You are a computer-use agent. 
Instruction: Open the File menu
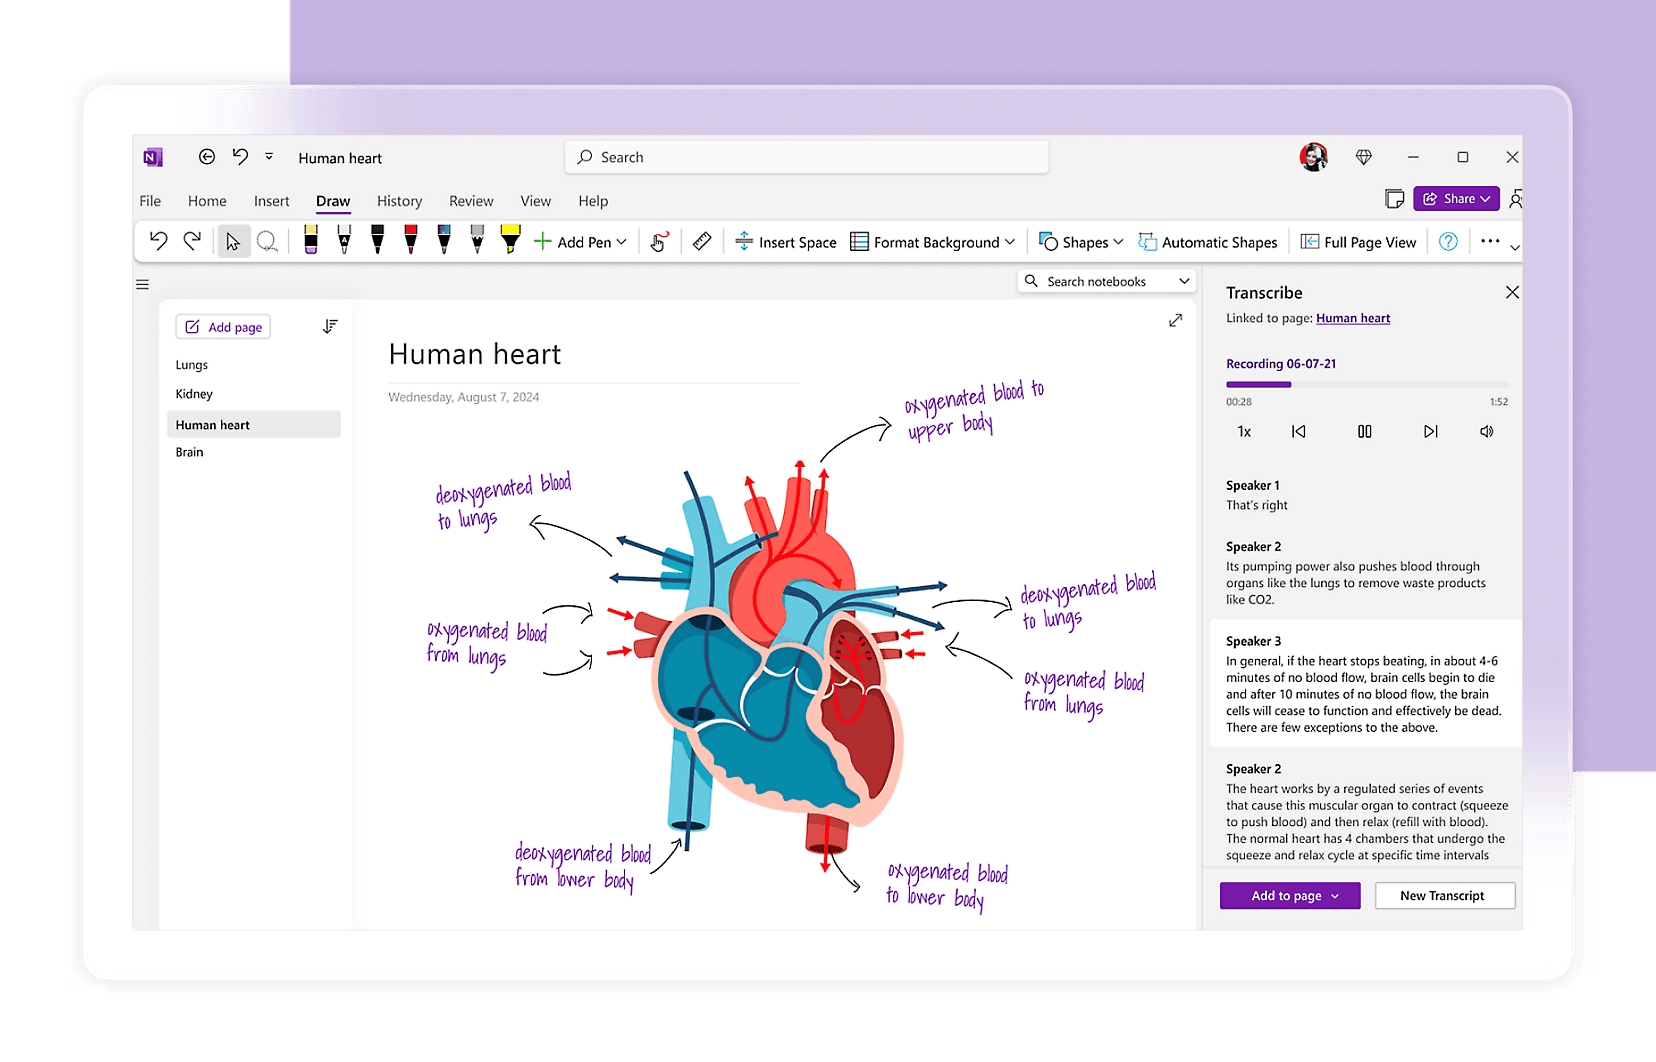[x=150, y=201]
